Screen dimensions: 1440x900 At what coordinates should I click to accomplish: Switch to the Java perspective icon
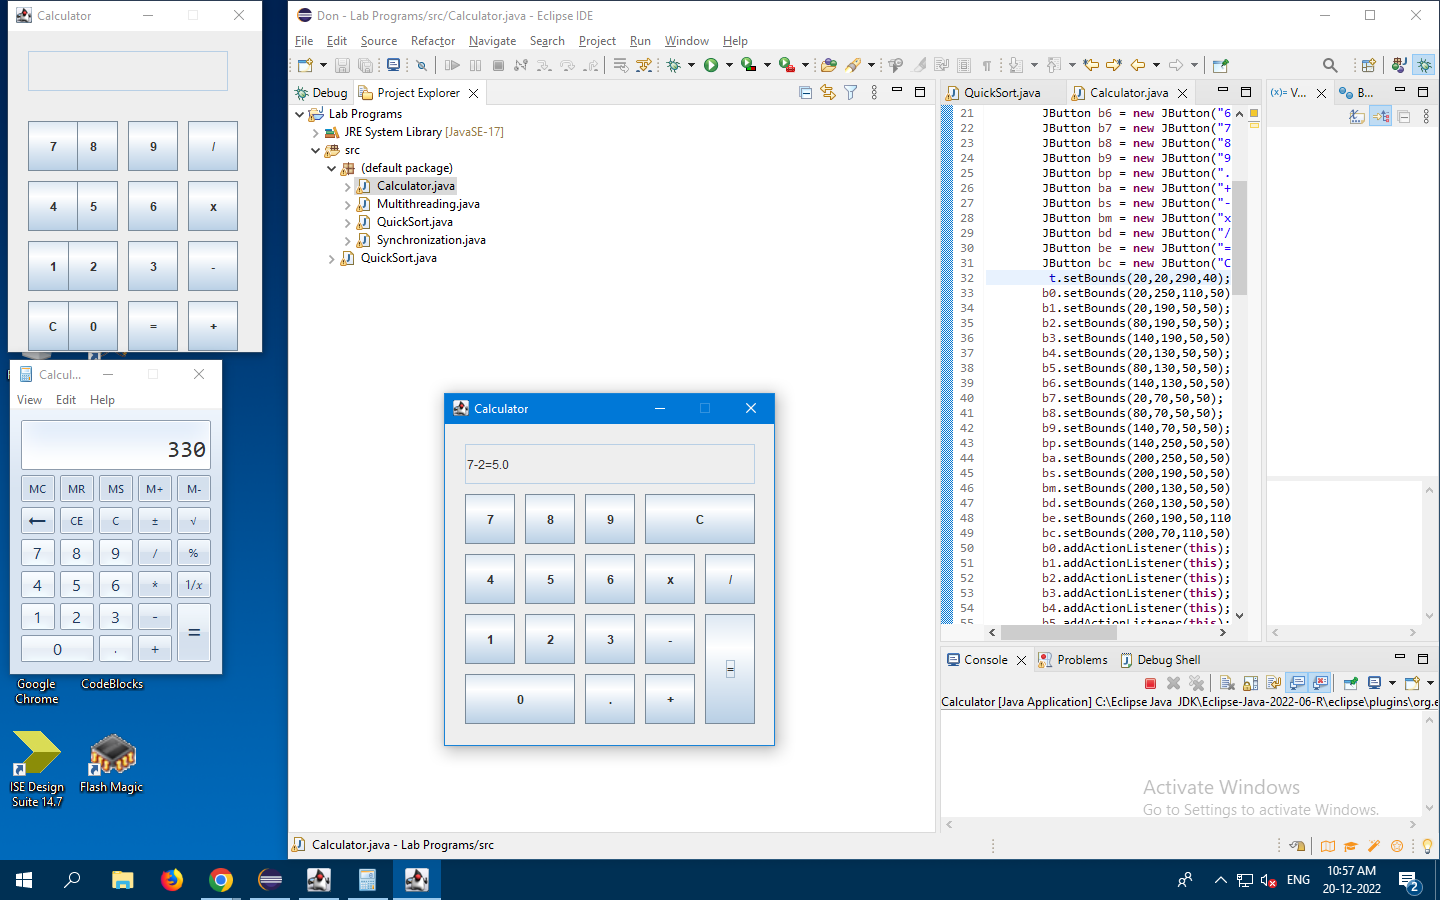click(x=1399, y=65)
